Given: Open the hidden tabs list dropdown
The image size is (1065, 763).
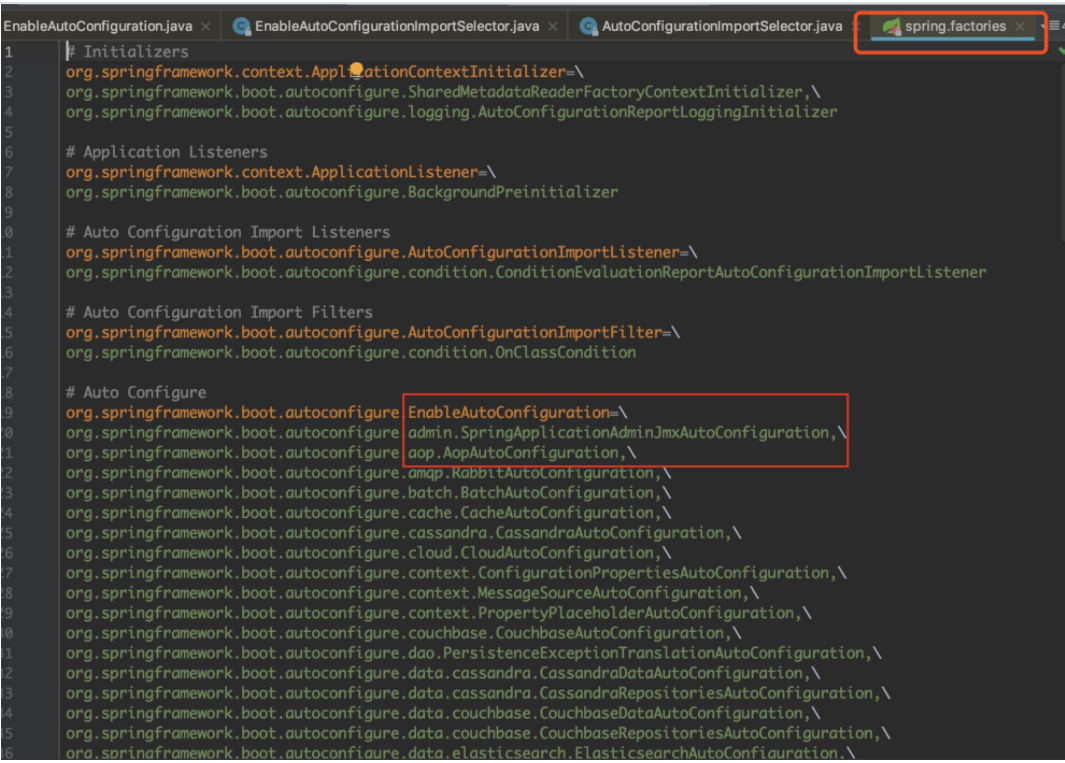Looking at the screenshot, I should [x=1053, y=26].
